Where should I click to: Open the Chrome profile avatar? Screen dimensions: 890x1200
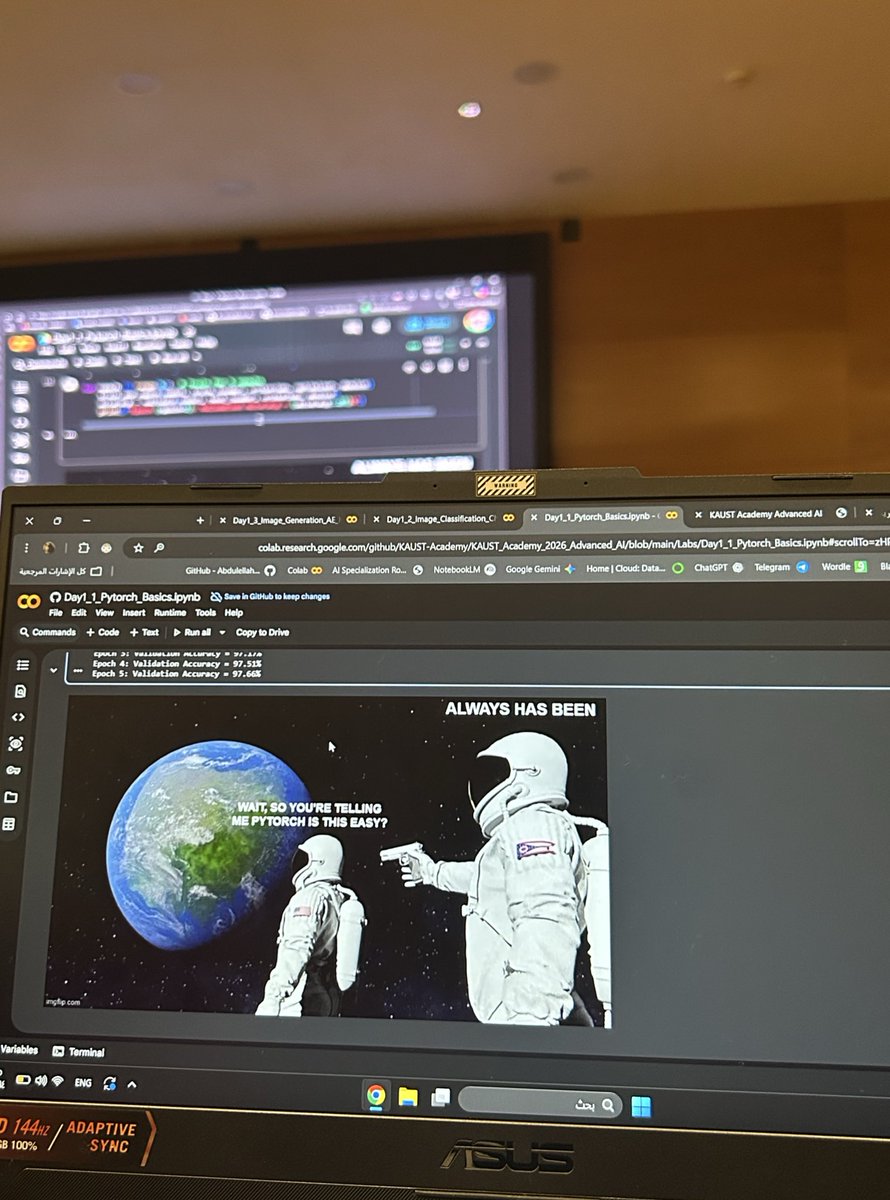tap(49, 548)
